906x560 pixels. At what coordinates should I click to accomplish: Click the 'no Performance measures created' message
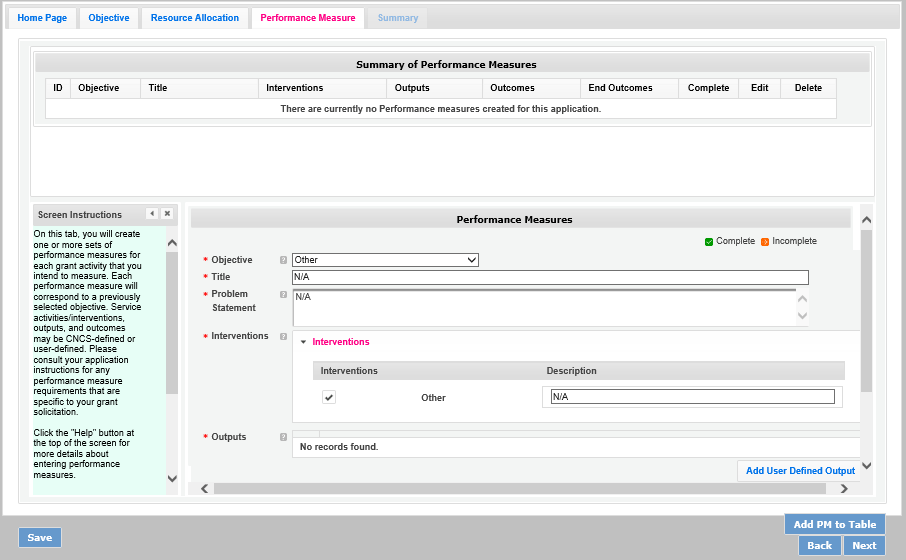click(441, 109)
